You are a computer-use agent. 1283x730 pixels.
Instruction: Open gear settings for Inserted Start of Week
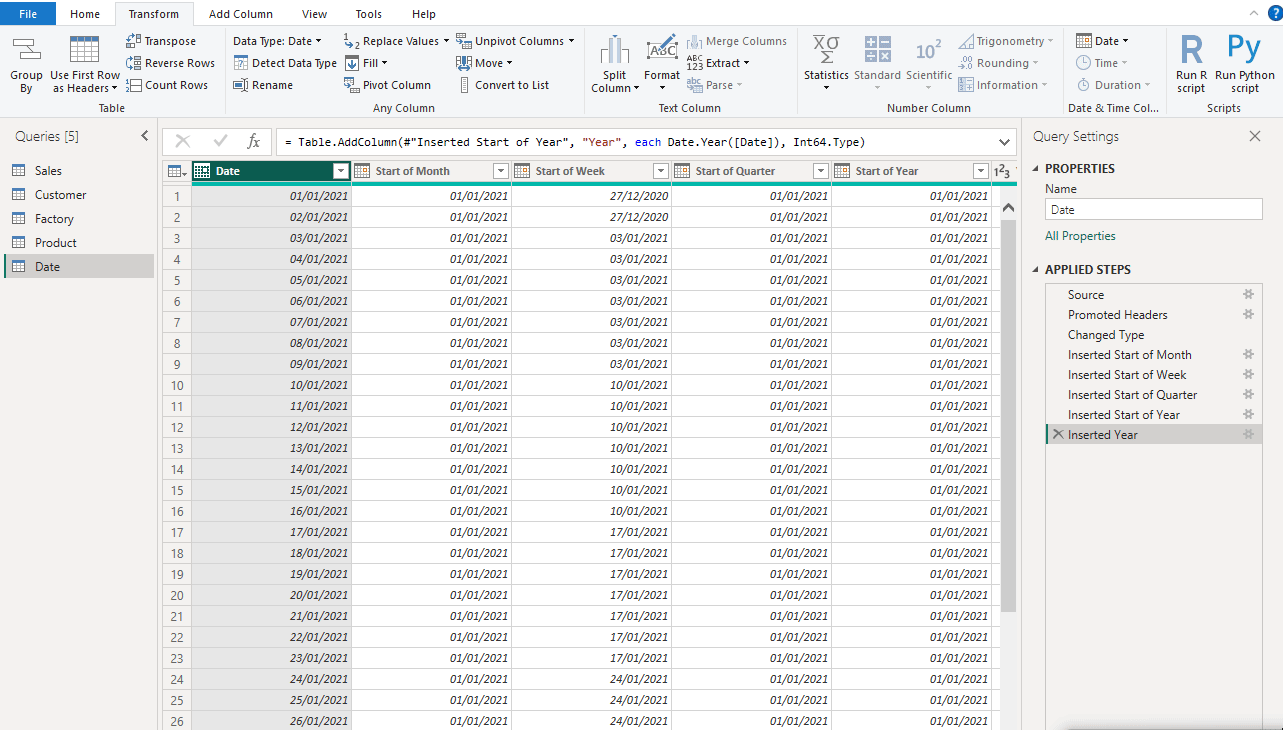tap(1248, 375)
